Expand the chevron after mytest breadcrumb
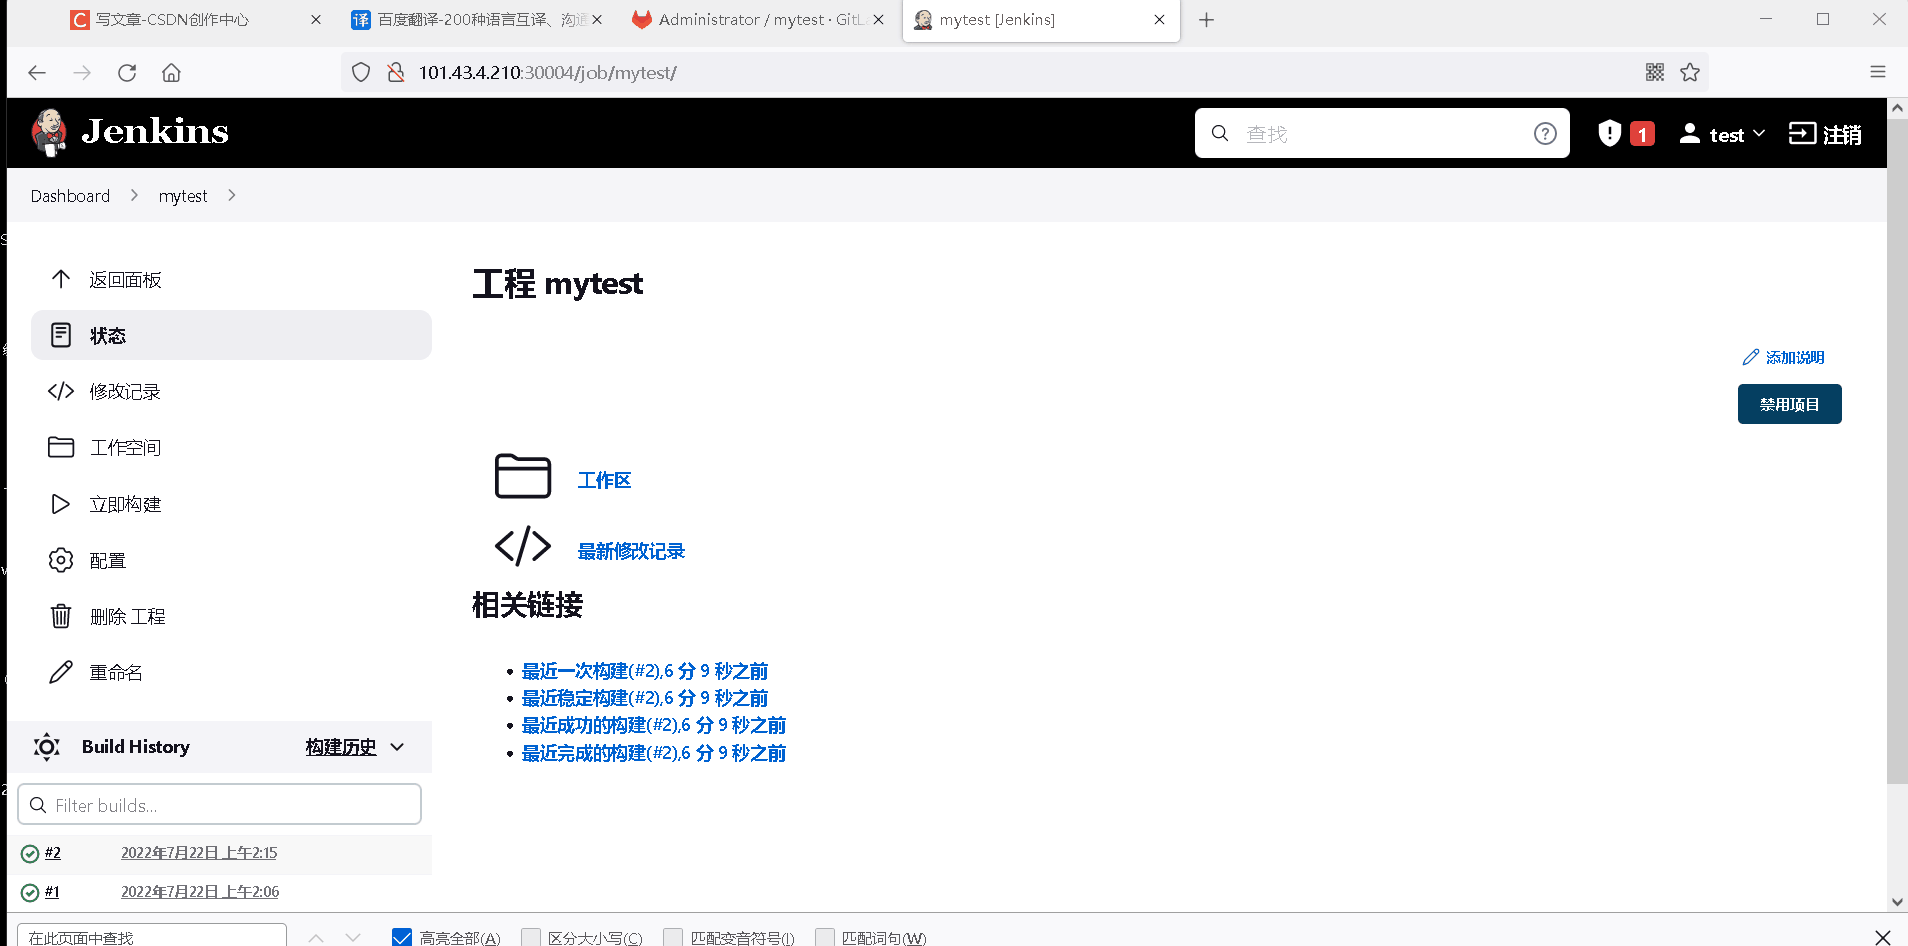1908x946 pixels. 232,195
